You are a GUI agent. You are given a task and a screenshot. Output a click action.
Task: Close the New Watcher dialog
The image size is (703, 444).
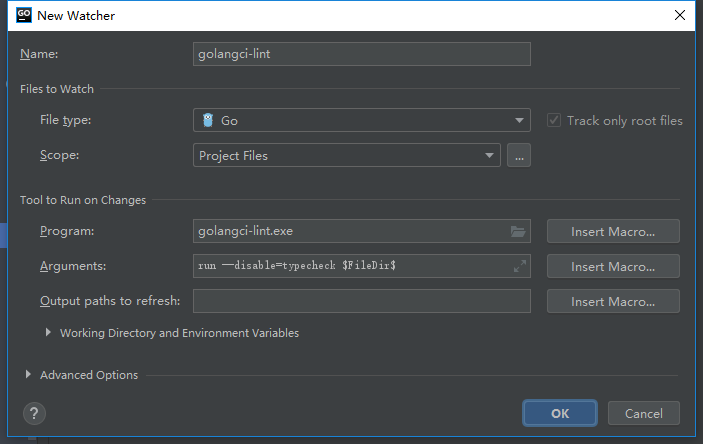680,15
